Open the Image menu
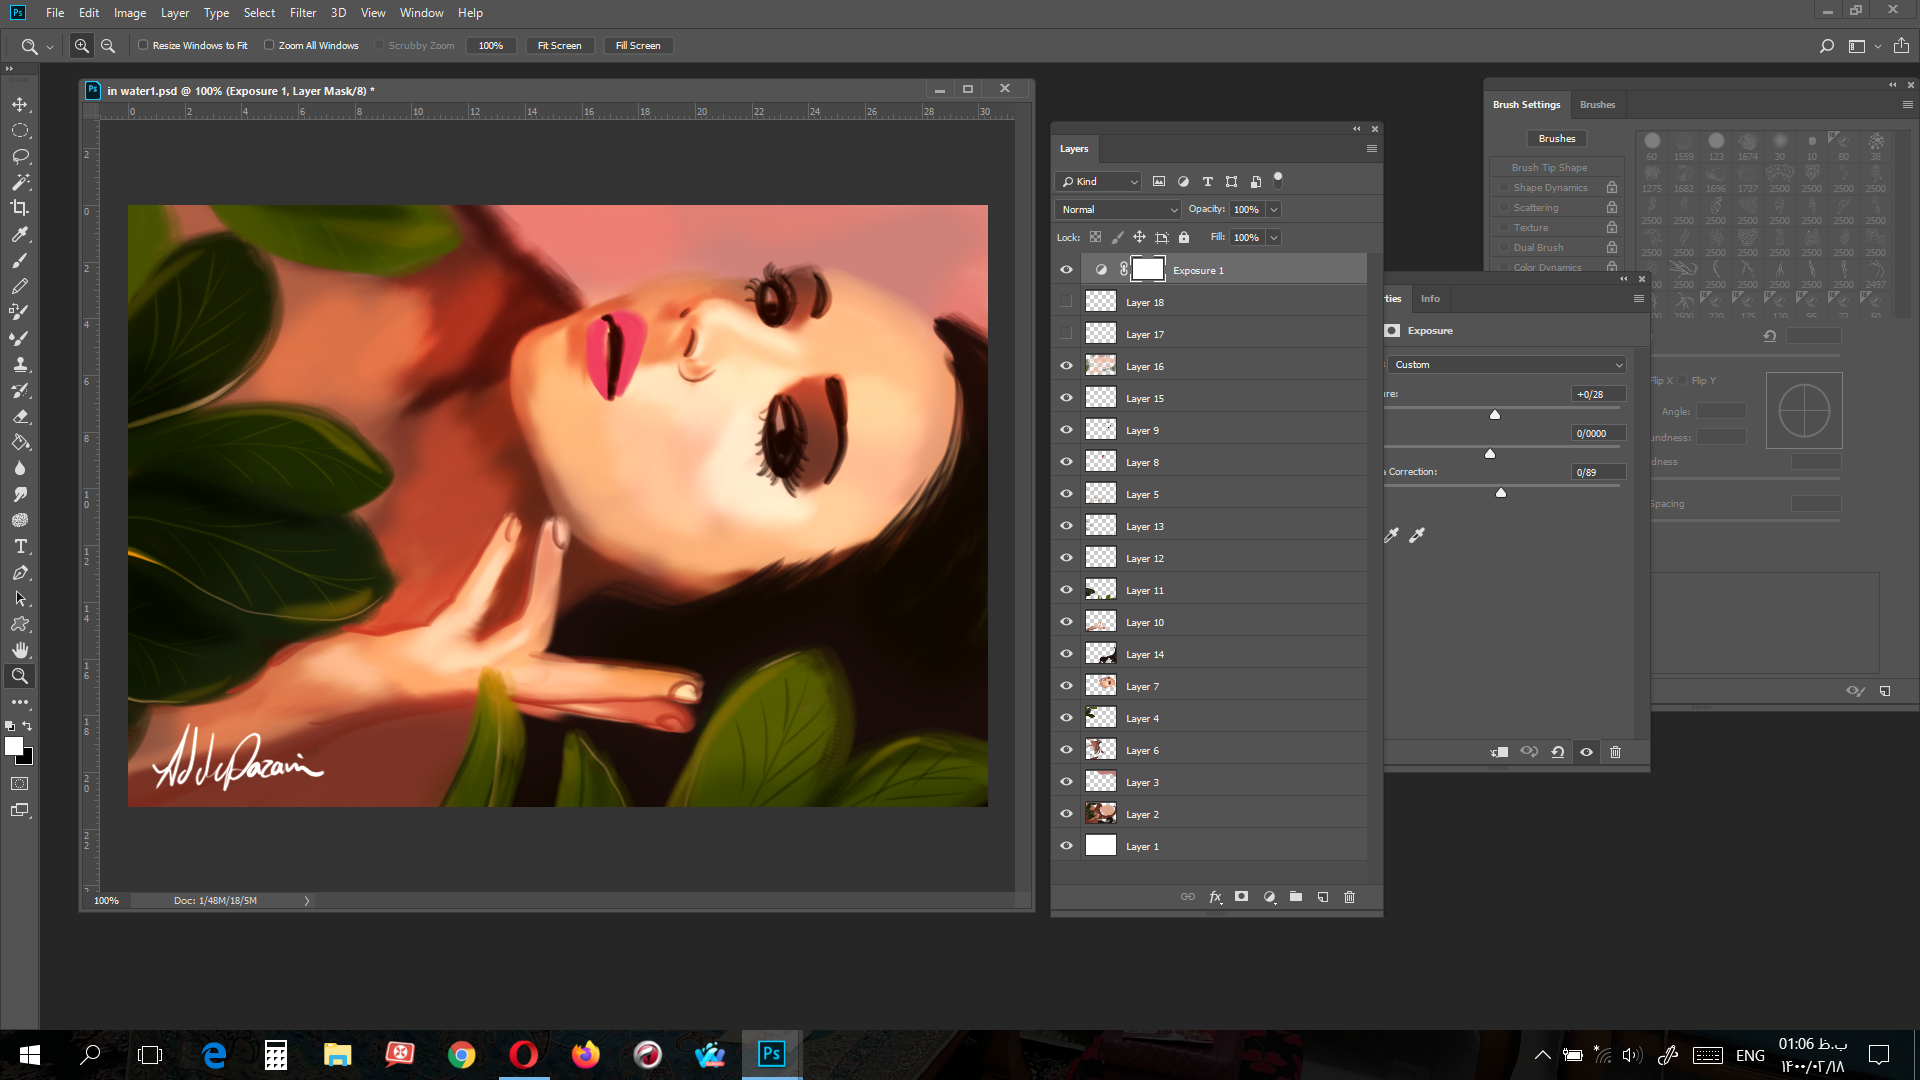Viewport: 1920px width, 1080px height. pyautogui.click(x=130, y=13)
